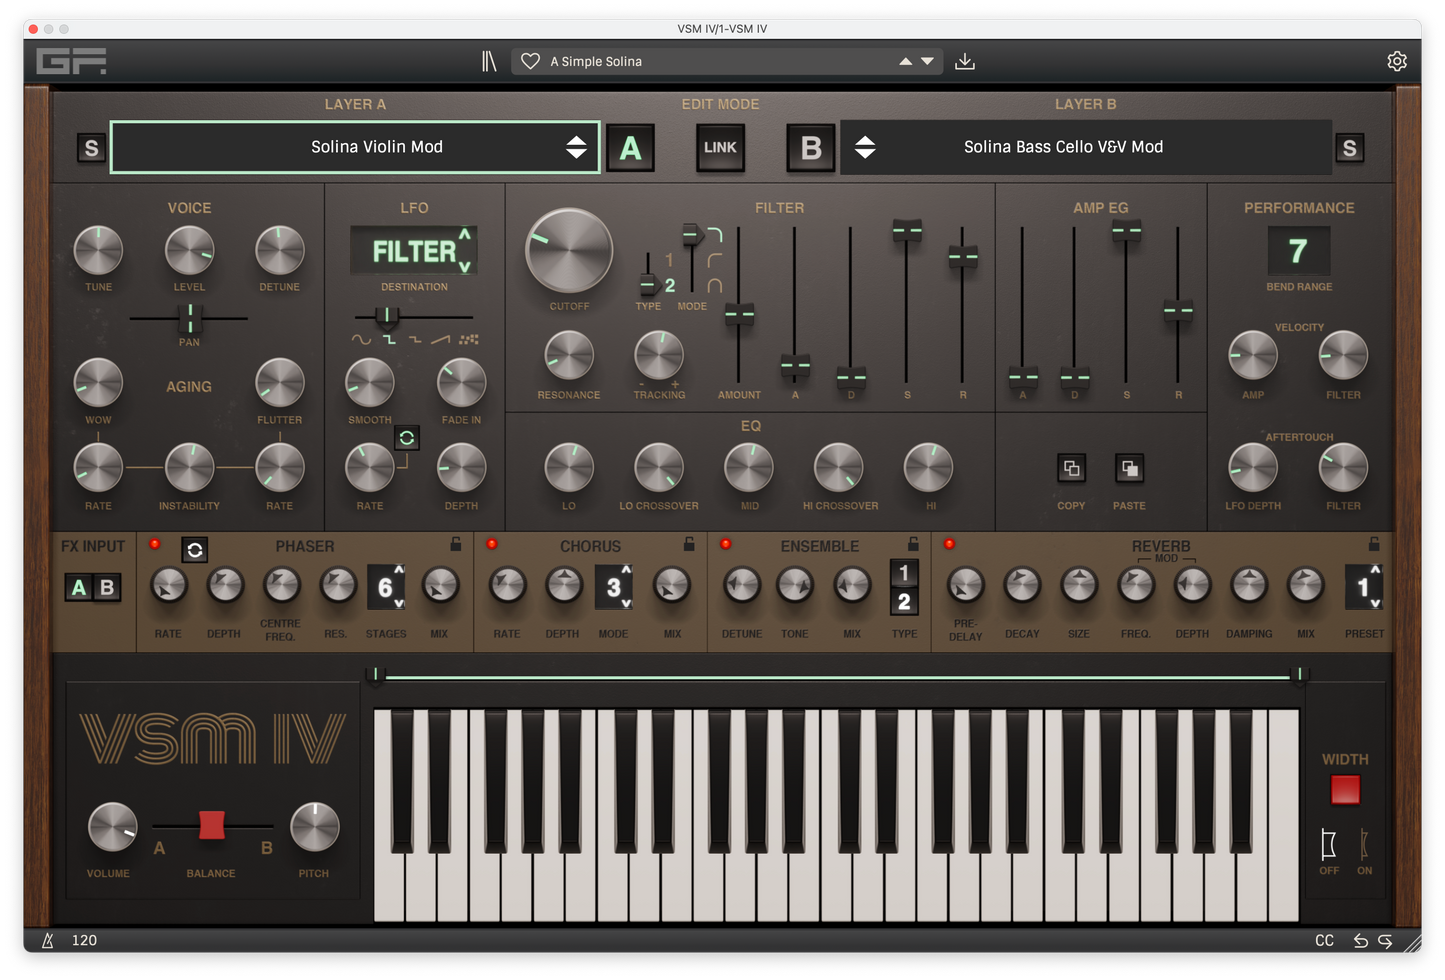The height and width of the screenshot is (980, 1445).
Task: Enable tempo sync on the LFO rate
Action: click(406, 438)
